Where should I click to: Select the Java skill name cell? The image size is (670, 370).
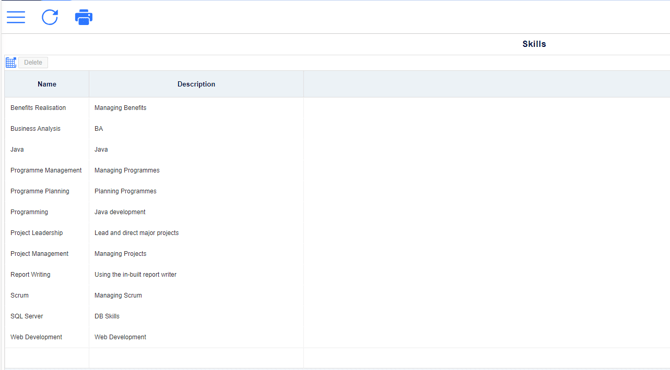[47, 150]
